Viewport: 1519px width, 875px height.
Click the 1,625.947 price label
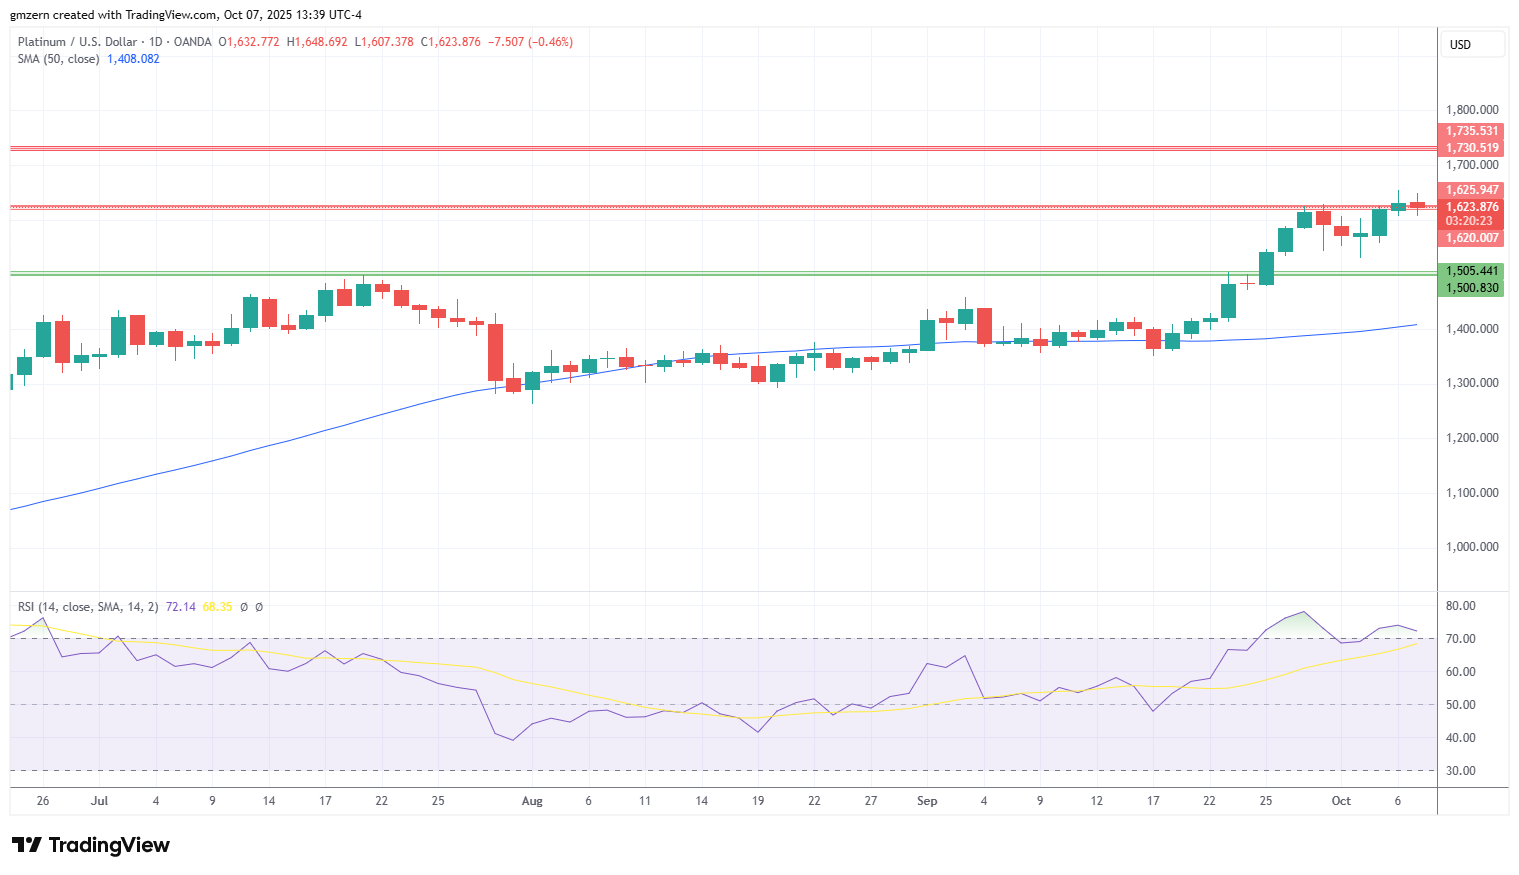pyautogui.click(x=1471, y=190)
